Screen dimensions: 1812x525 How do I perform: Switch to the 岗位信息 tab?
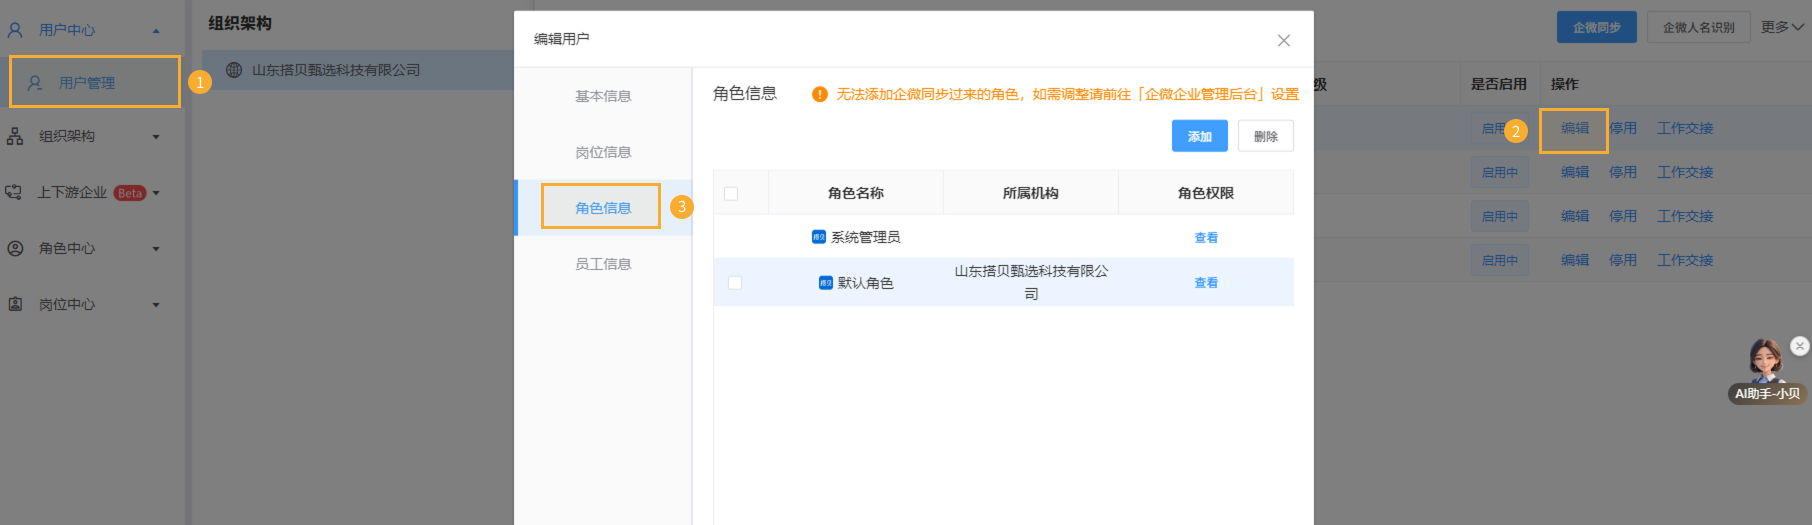coord(603,152)
